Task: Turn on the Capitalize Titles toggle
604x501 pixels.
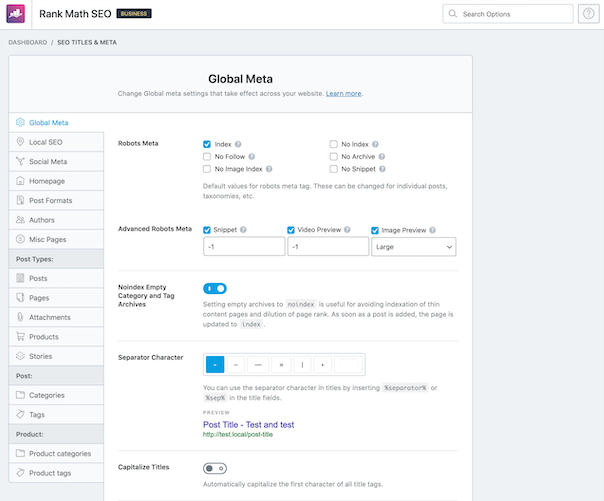Action: [215, 467]
